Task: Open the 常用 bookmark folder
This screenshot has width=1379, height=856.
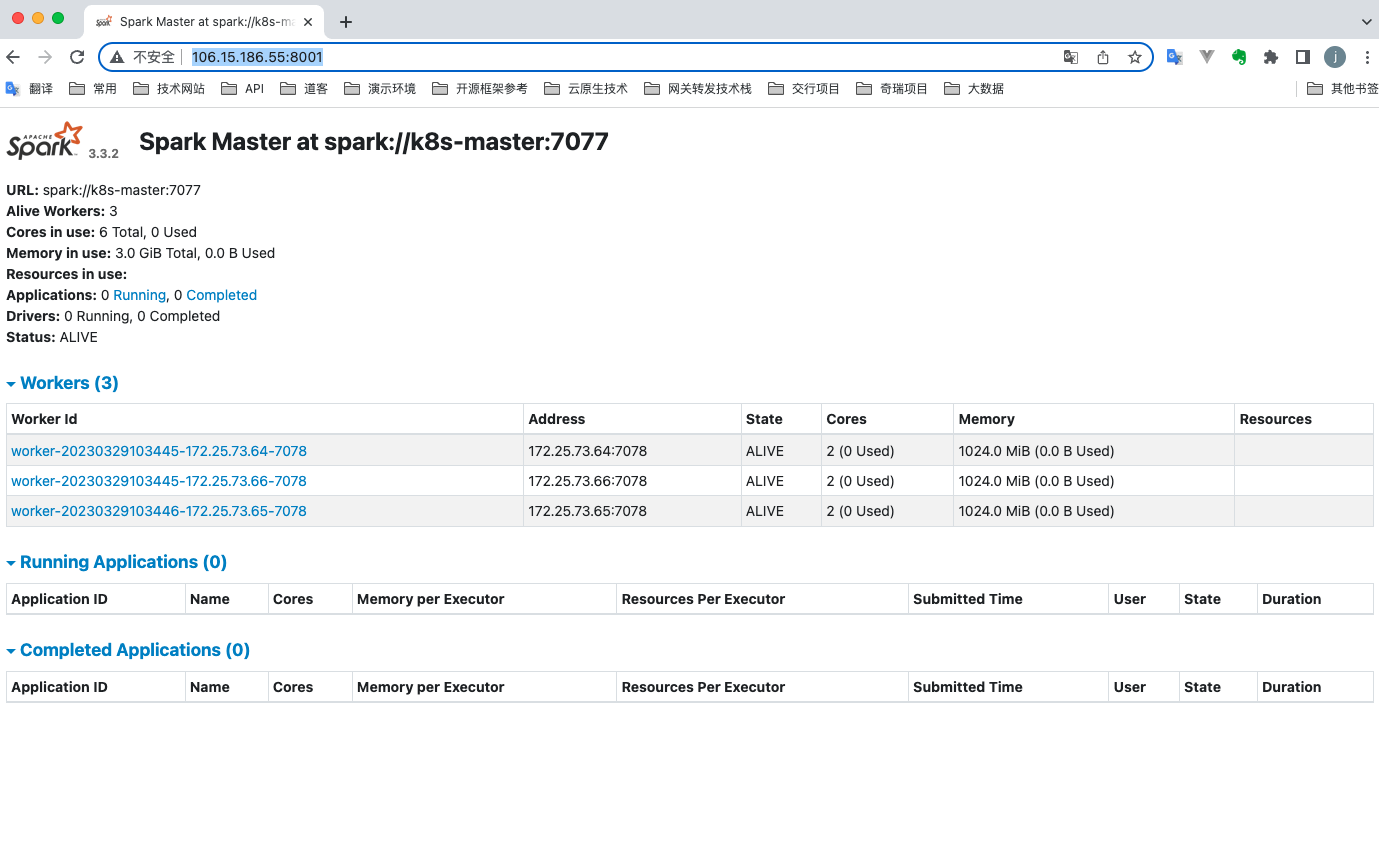Action: [93, 89]
